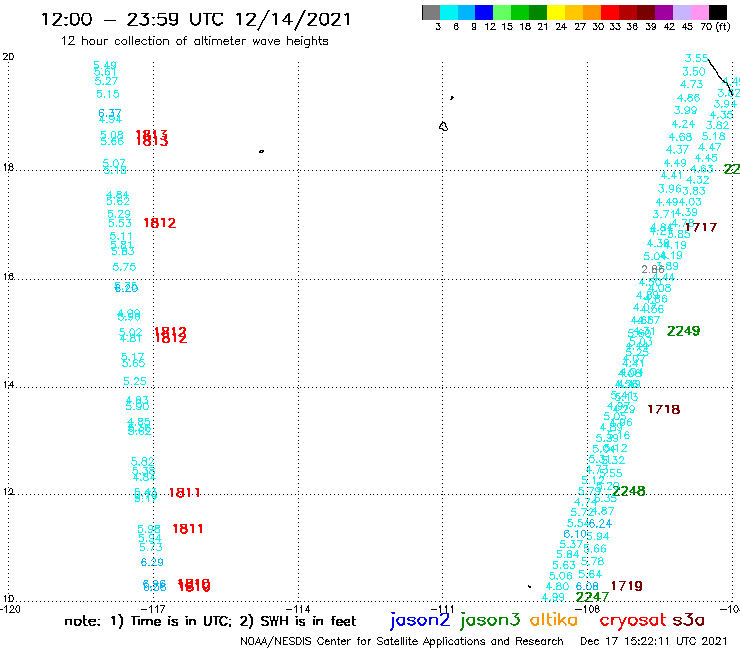Click the '-108' longitude axis label
Viewport: 740px width, 650px height.
[588, 609]
